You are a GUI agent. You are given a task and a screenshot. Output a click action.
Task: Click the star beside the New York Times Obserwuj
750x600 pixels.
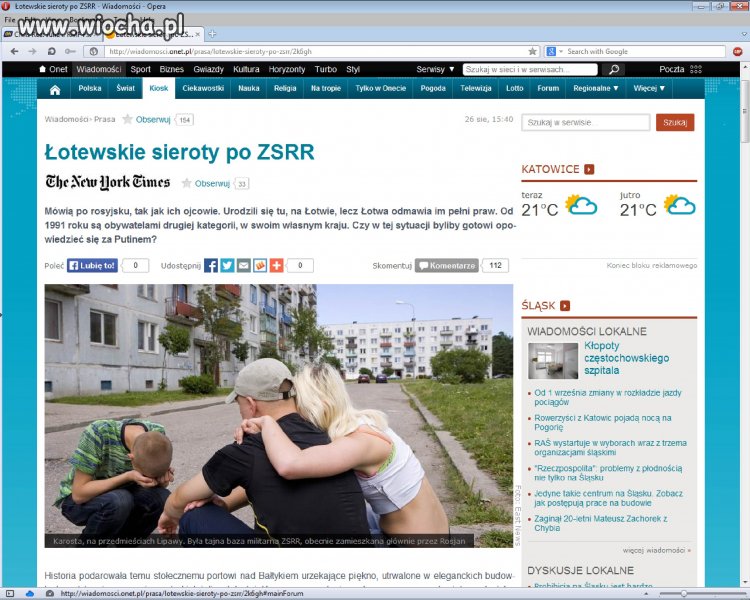click(x=187, y=183)
